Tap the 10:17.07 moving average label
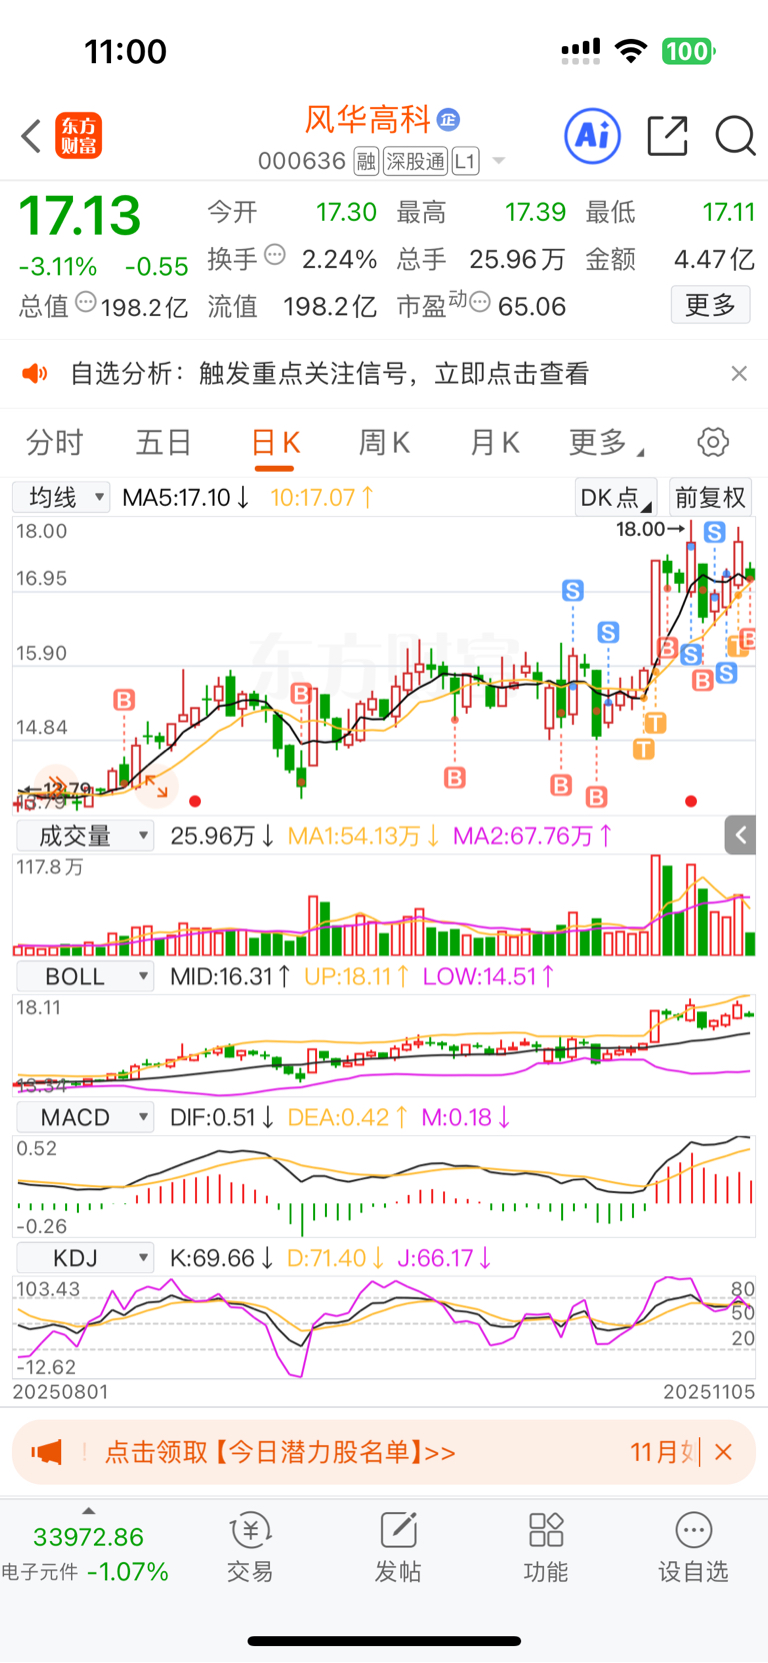Image resolution: width=768 pixels, height=1663 pixels. [323, 497]
